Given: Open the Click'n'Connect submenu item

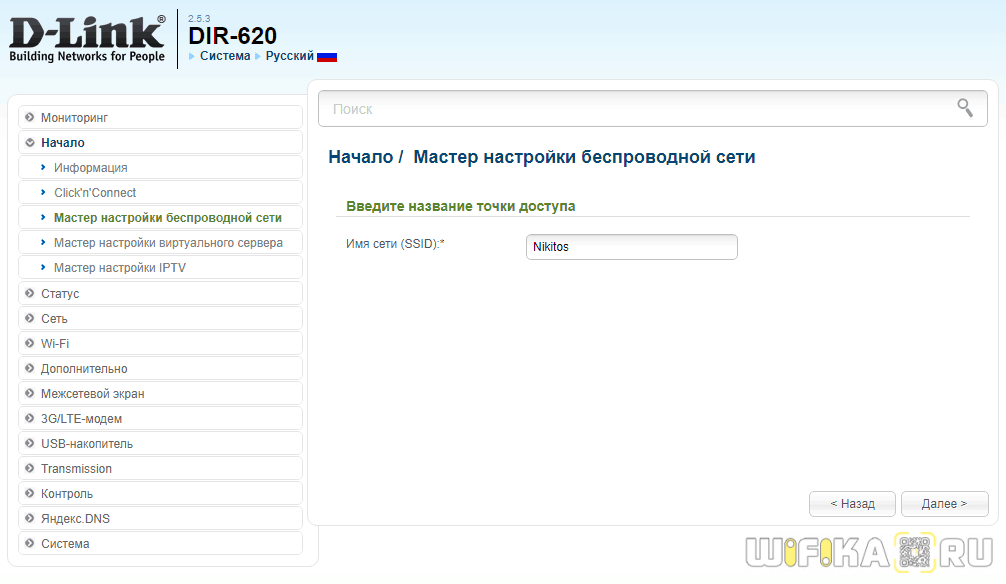Looking at the screenshot, I should point(160,193).
